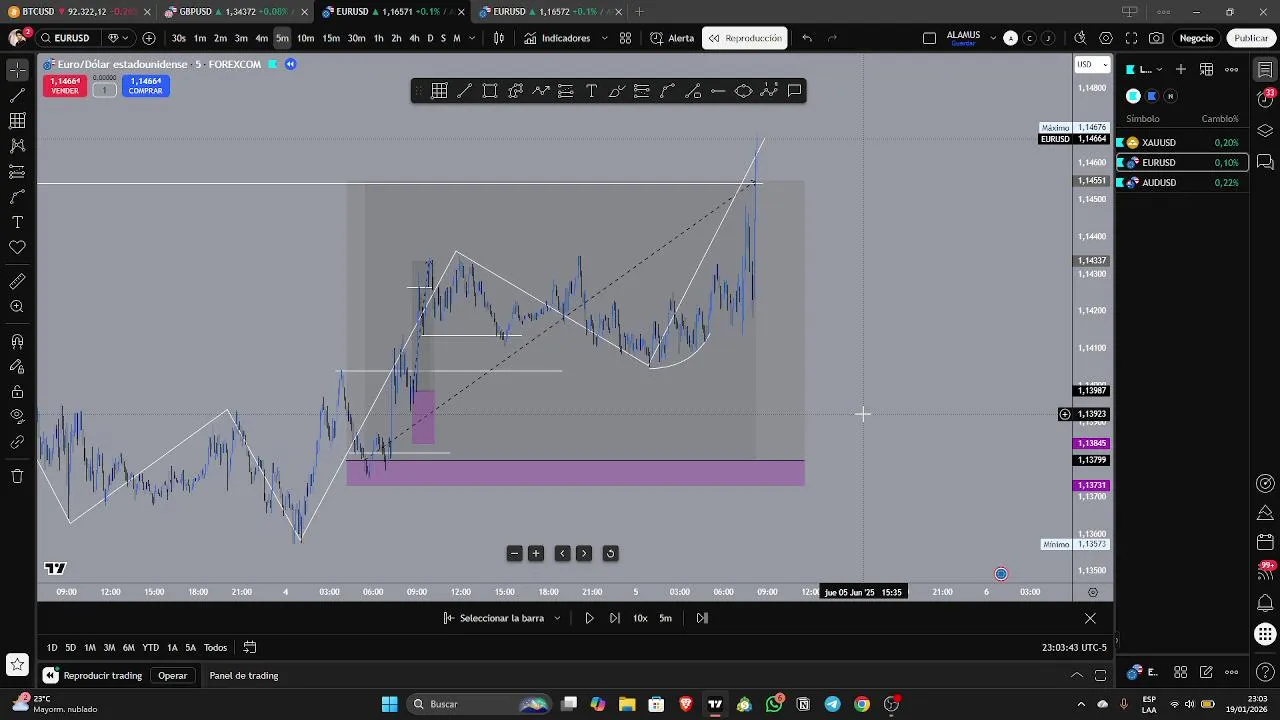Select the Trend line tool in left sidebar
This screenshot has height=720, width=1280.
(x=17, y=96)
